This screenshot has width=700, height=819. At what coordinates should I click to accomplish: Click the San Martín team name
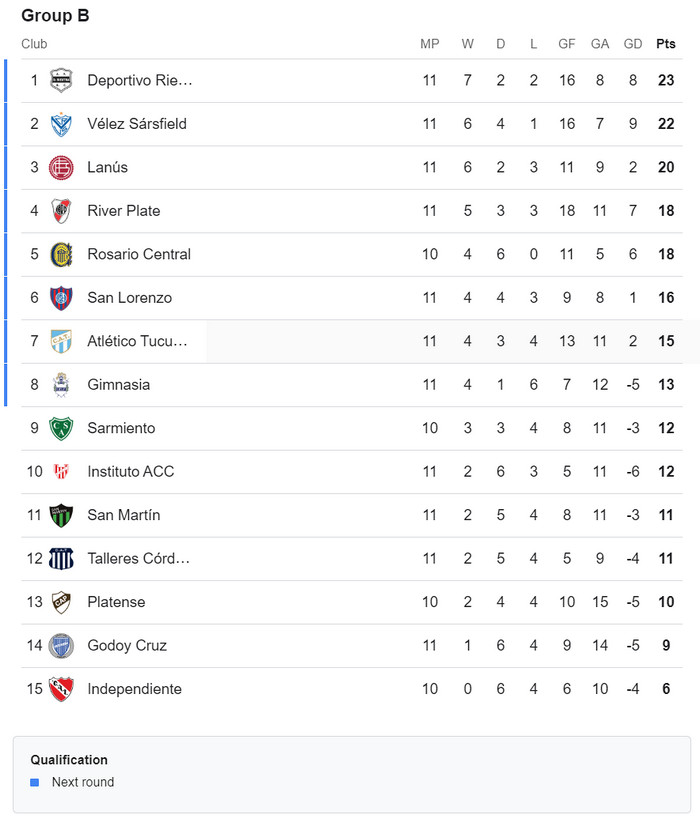123,515
